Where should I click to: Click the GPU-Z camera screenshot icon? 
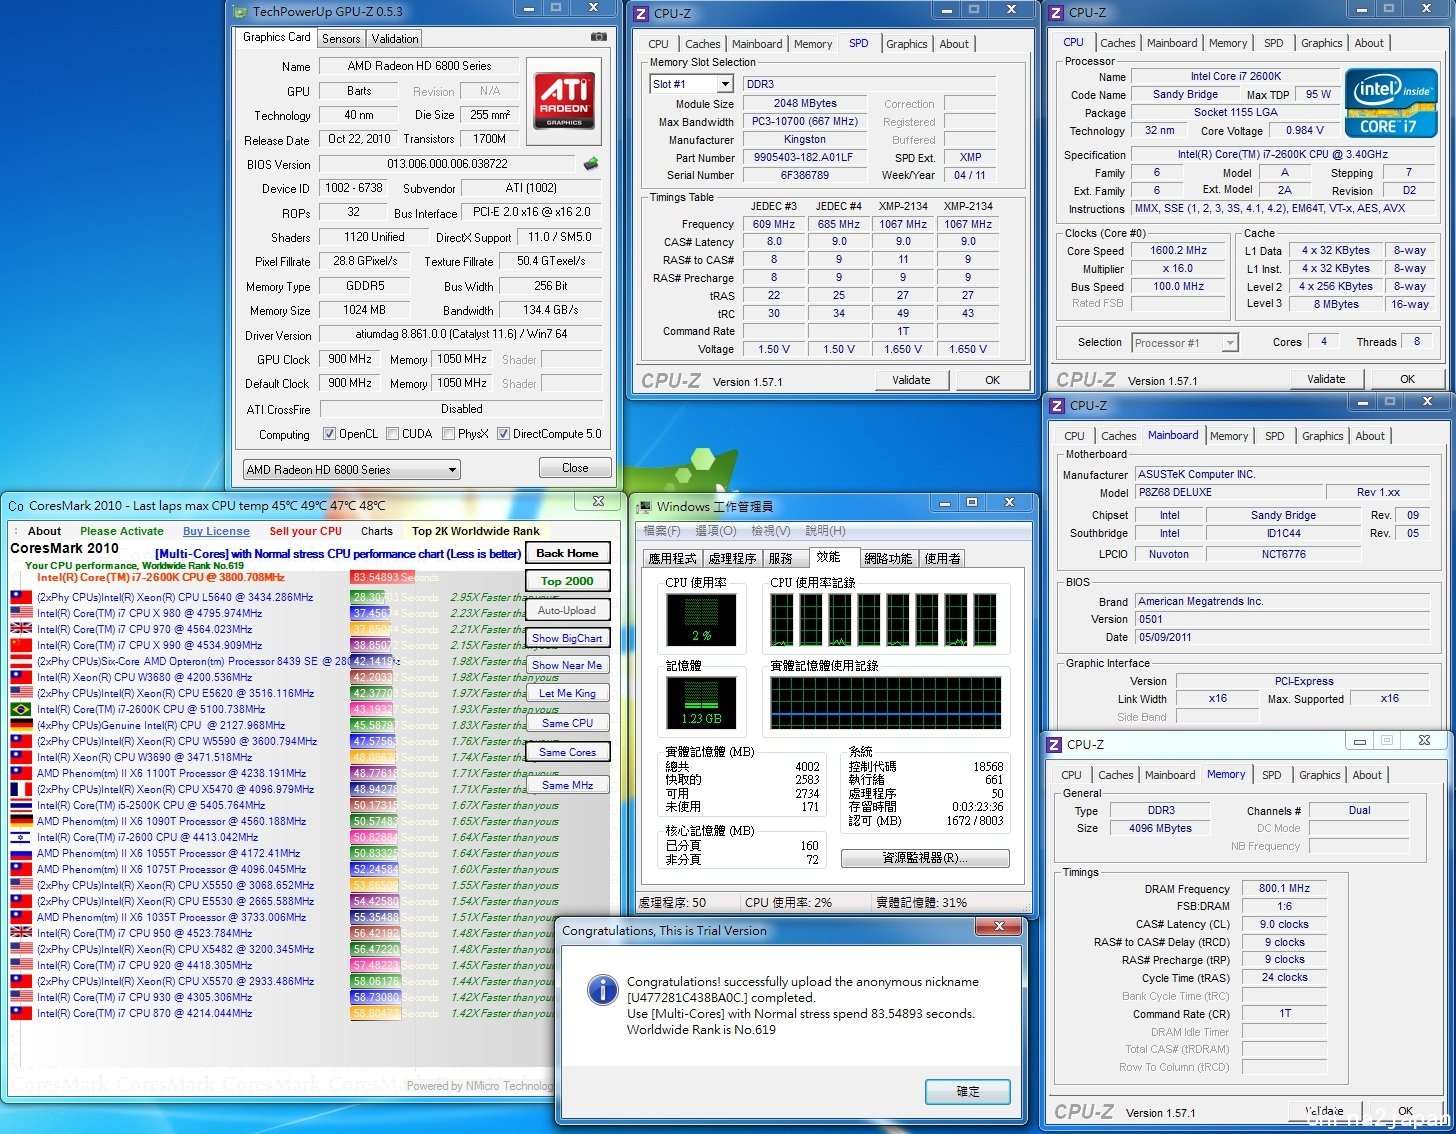pos(598,37)
